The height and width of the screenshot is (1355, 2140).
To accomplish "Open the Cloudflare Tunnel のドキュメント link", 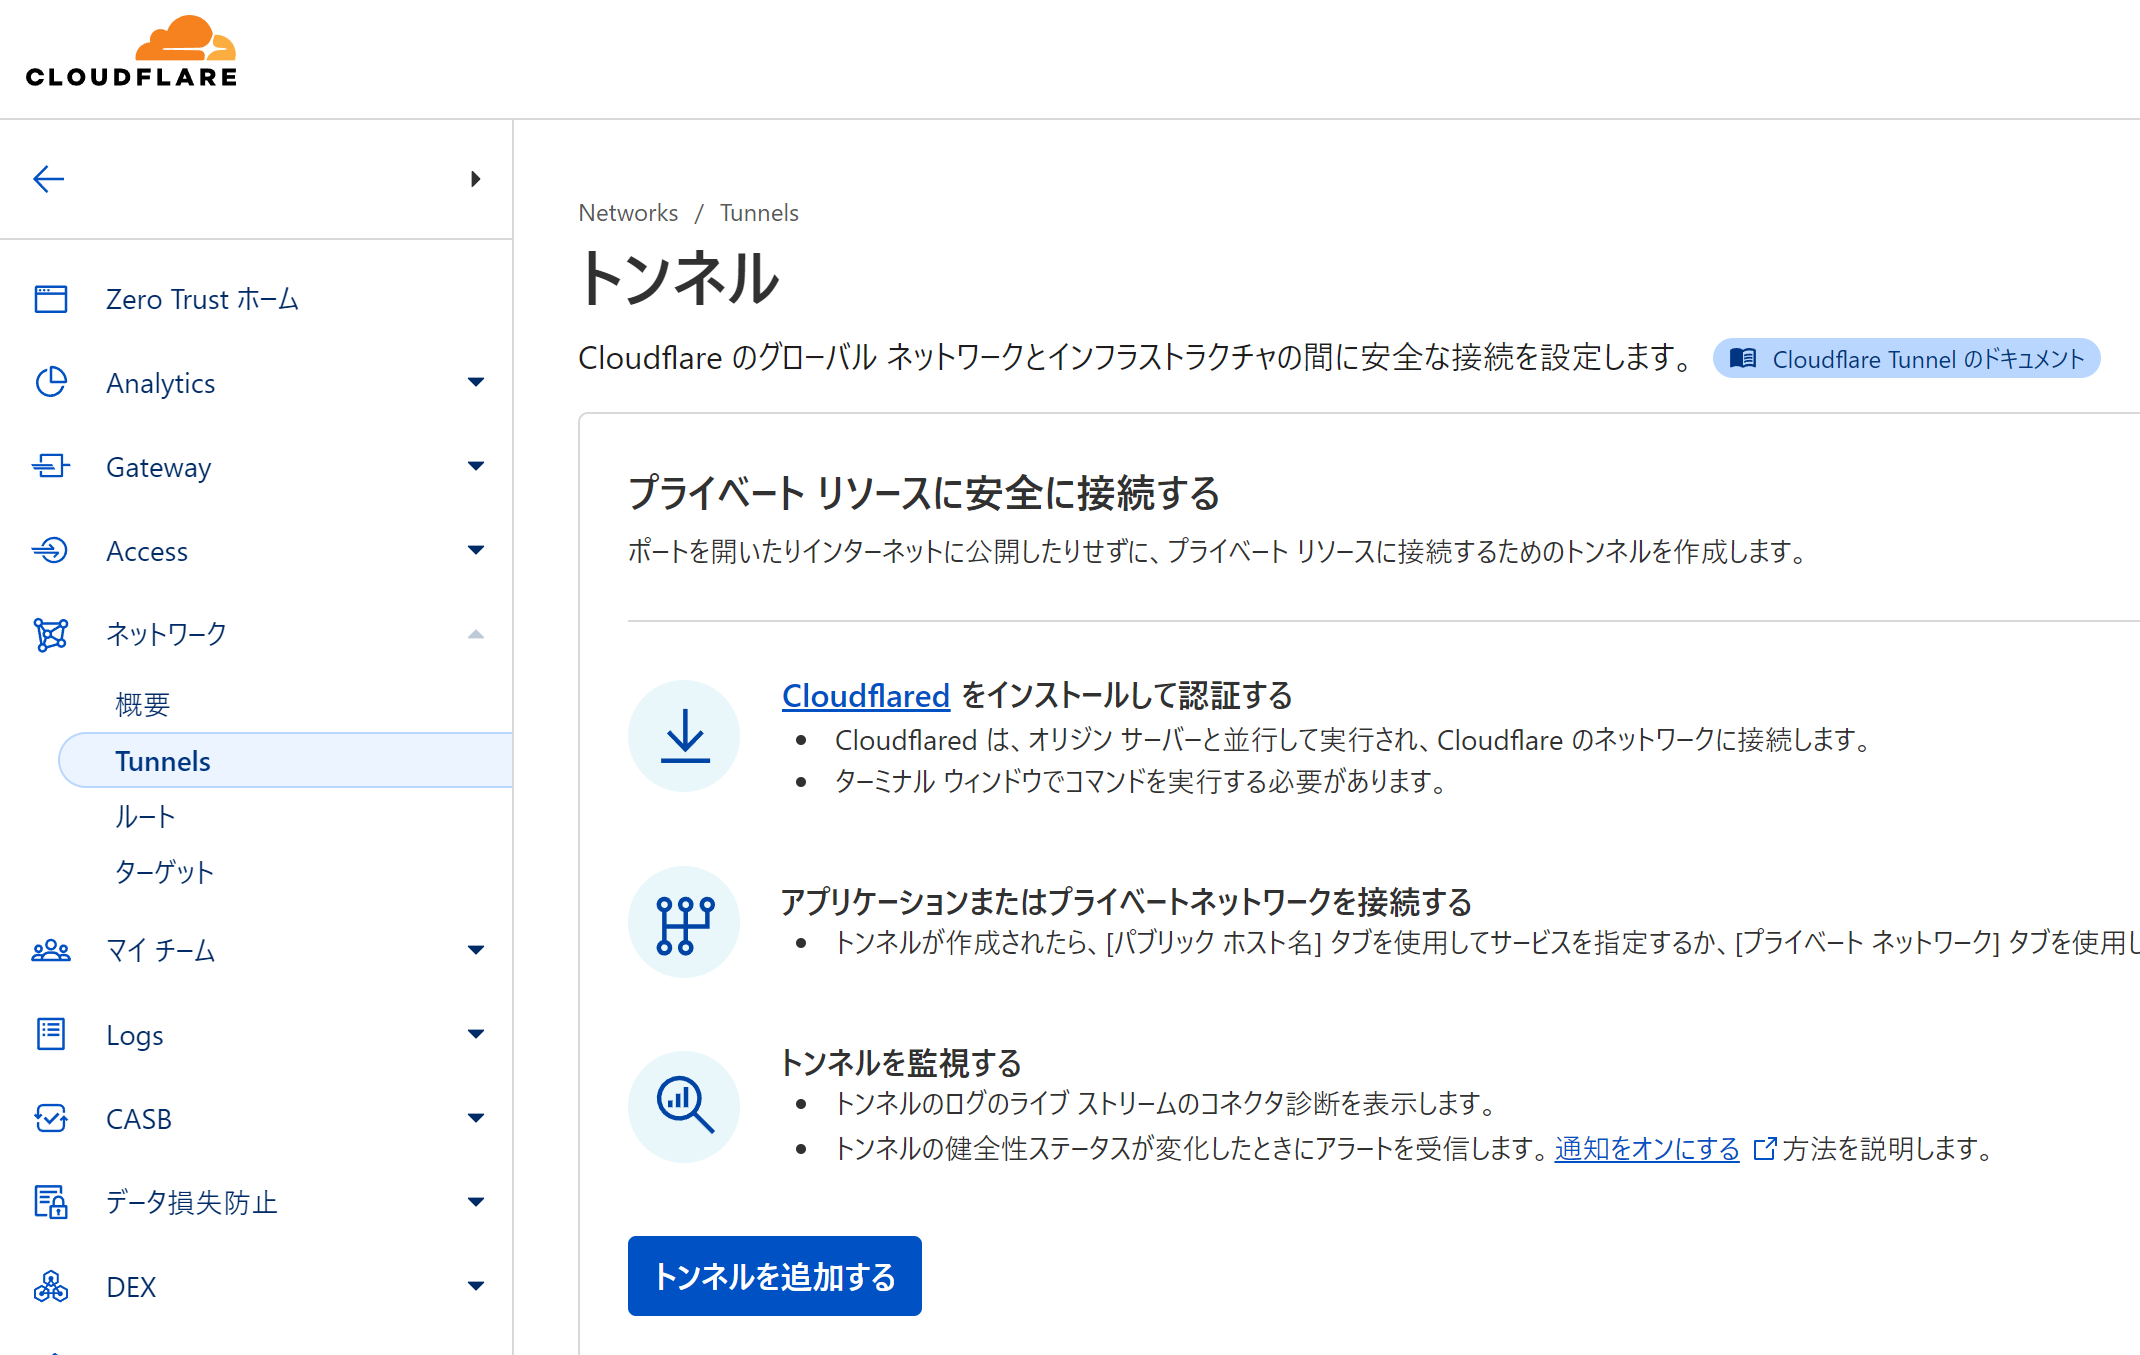I will [1905, 358].
